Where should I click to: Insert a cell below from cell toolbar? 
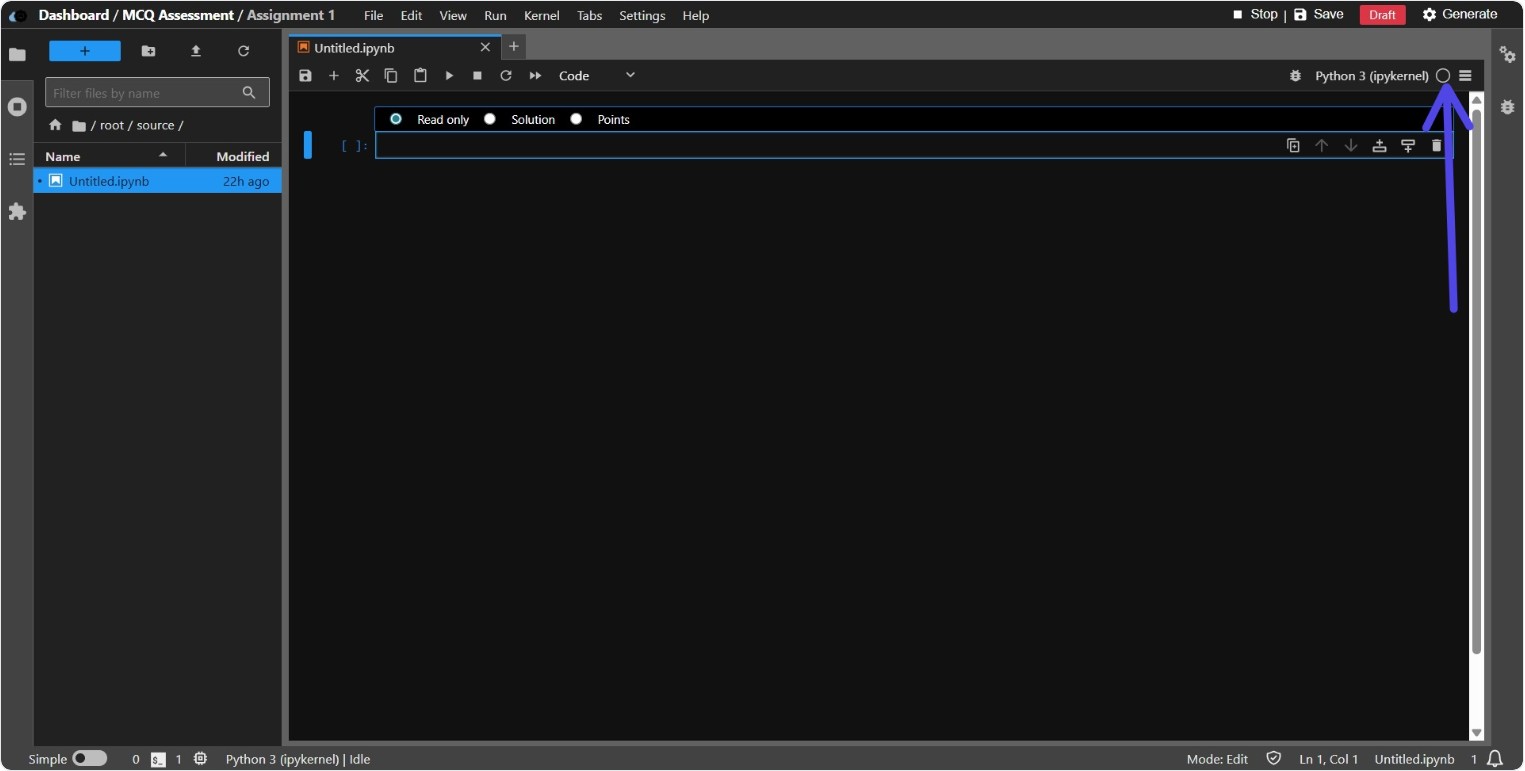coord(1408,145)
